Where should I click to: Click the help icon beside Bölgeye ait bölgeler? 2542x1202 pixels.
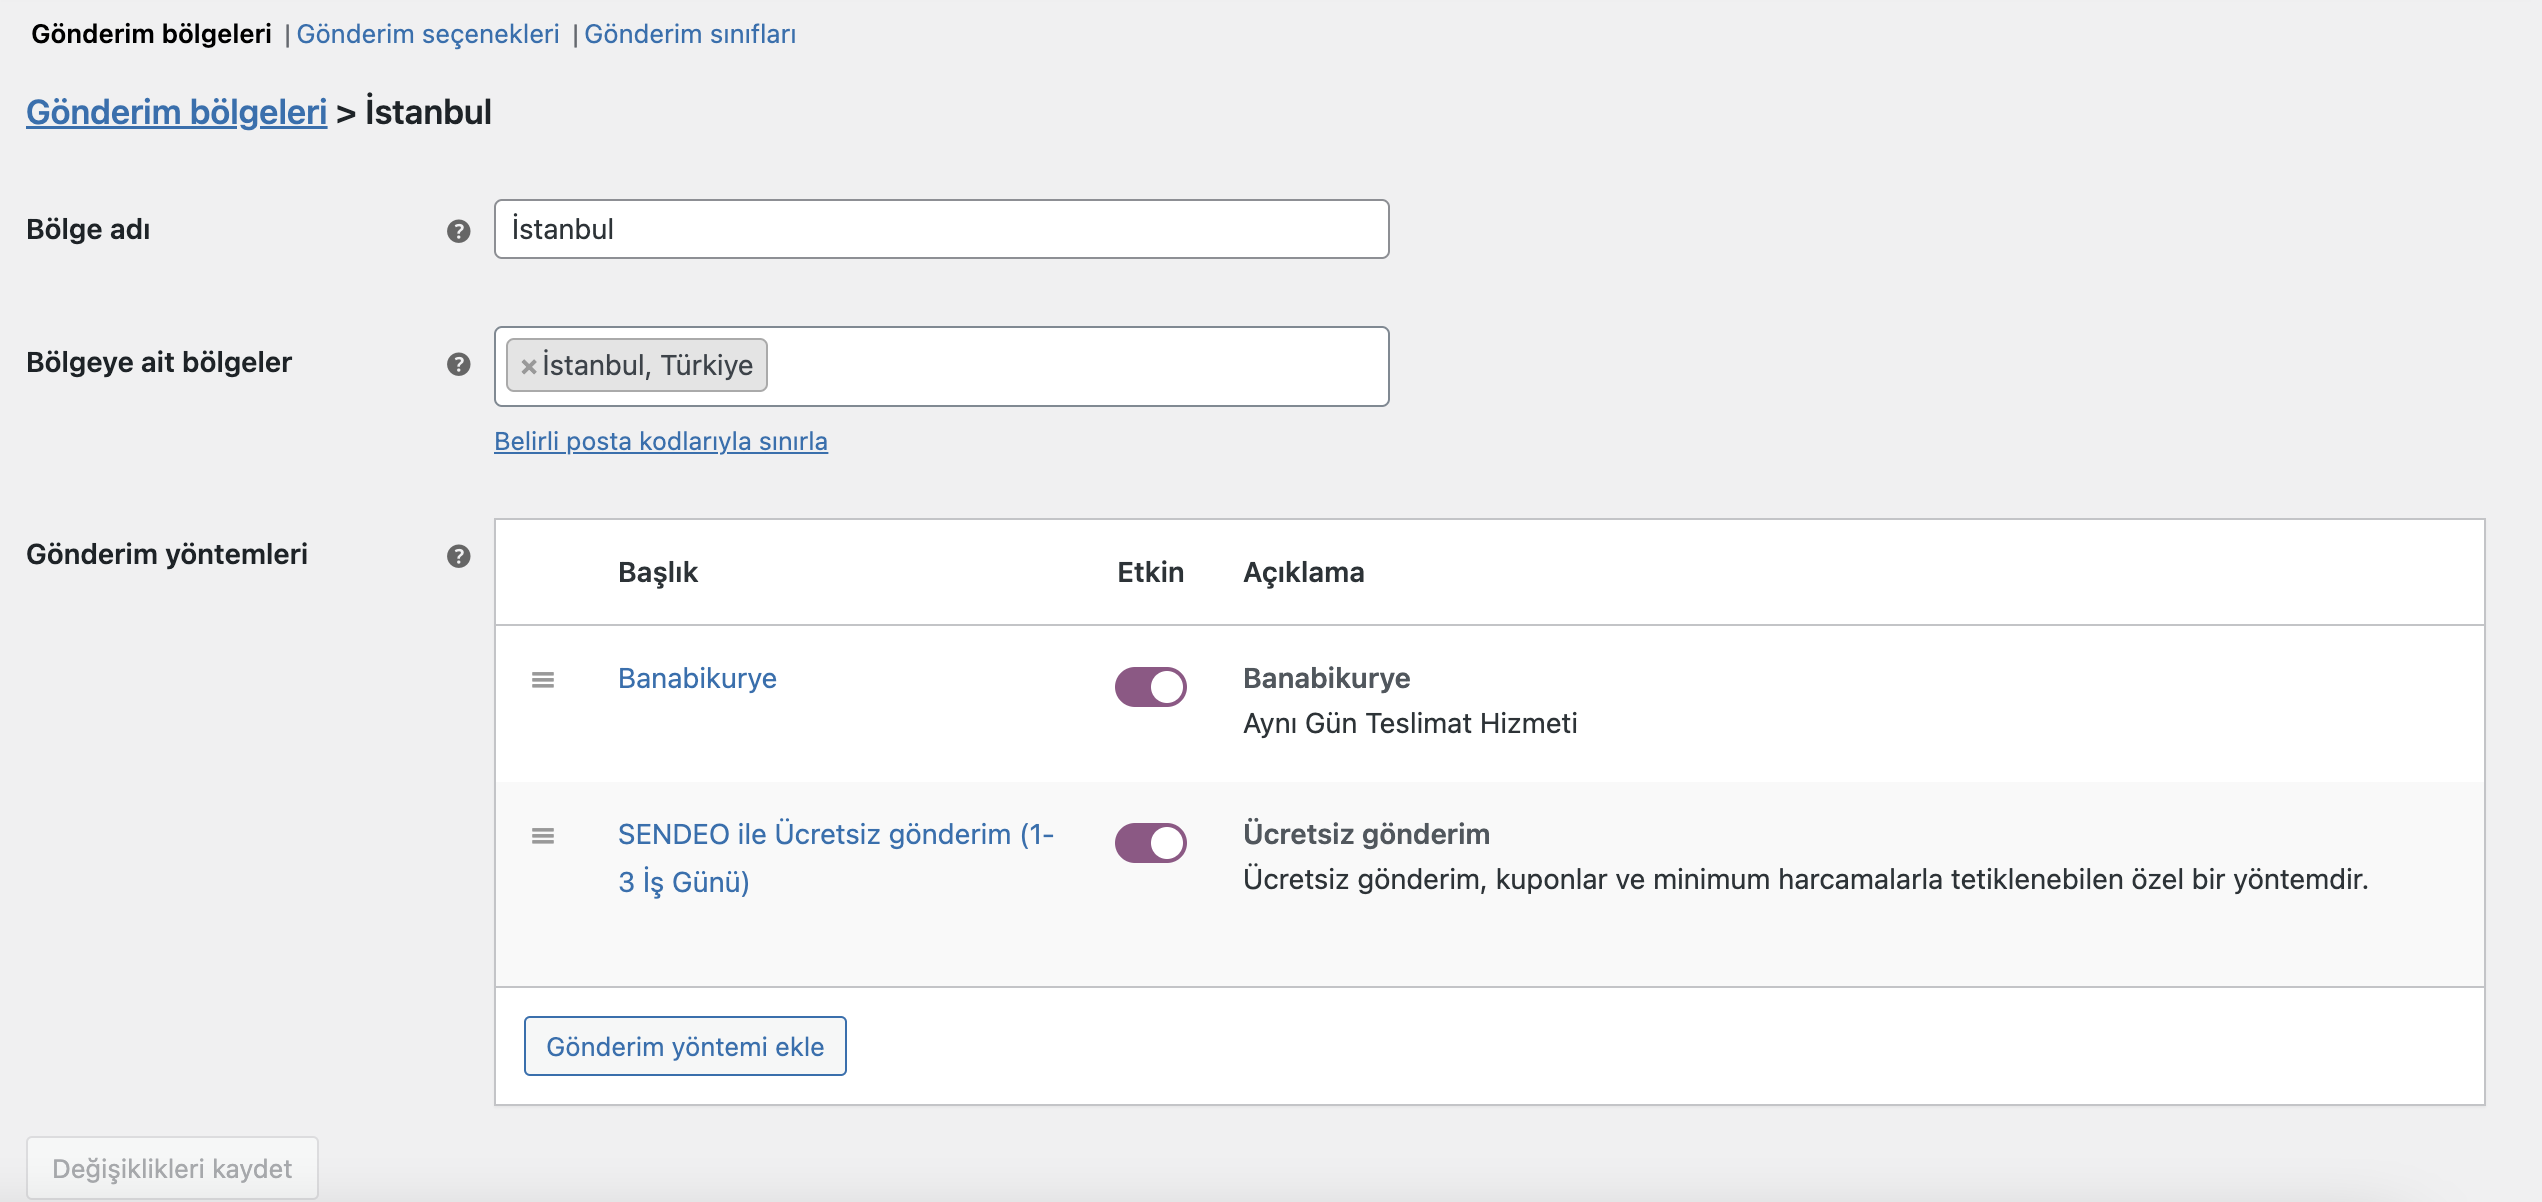tap(458, 364)
